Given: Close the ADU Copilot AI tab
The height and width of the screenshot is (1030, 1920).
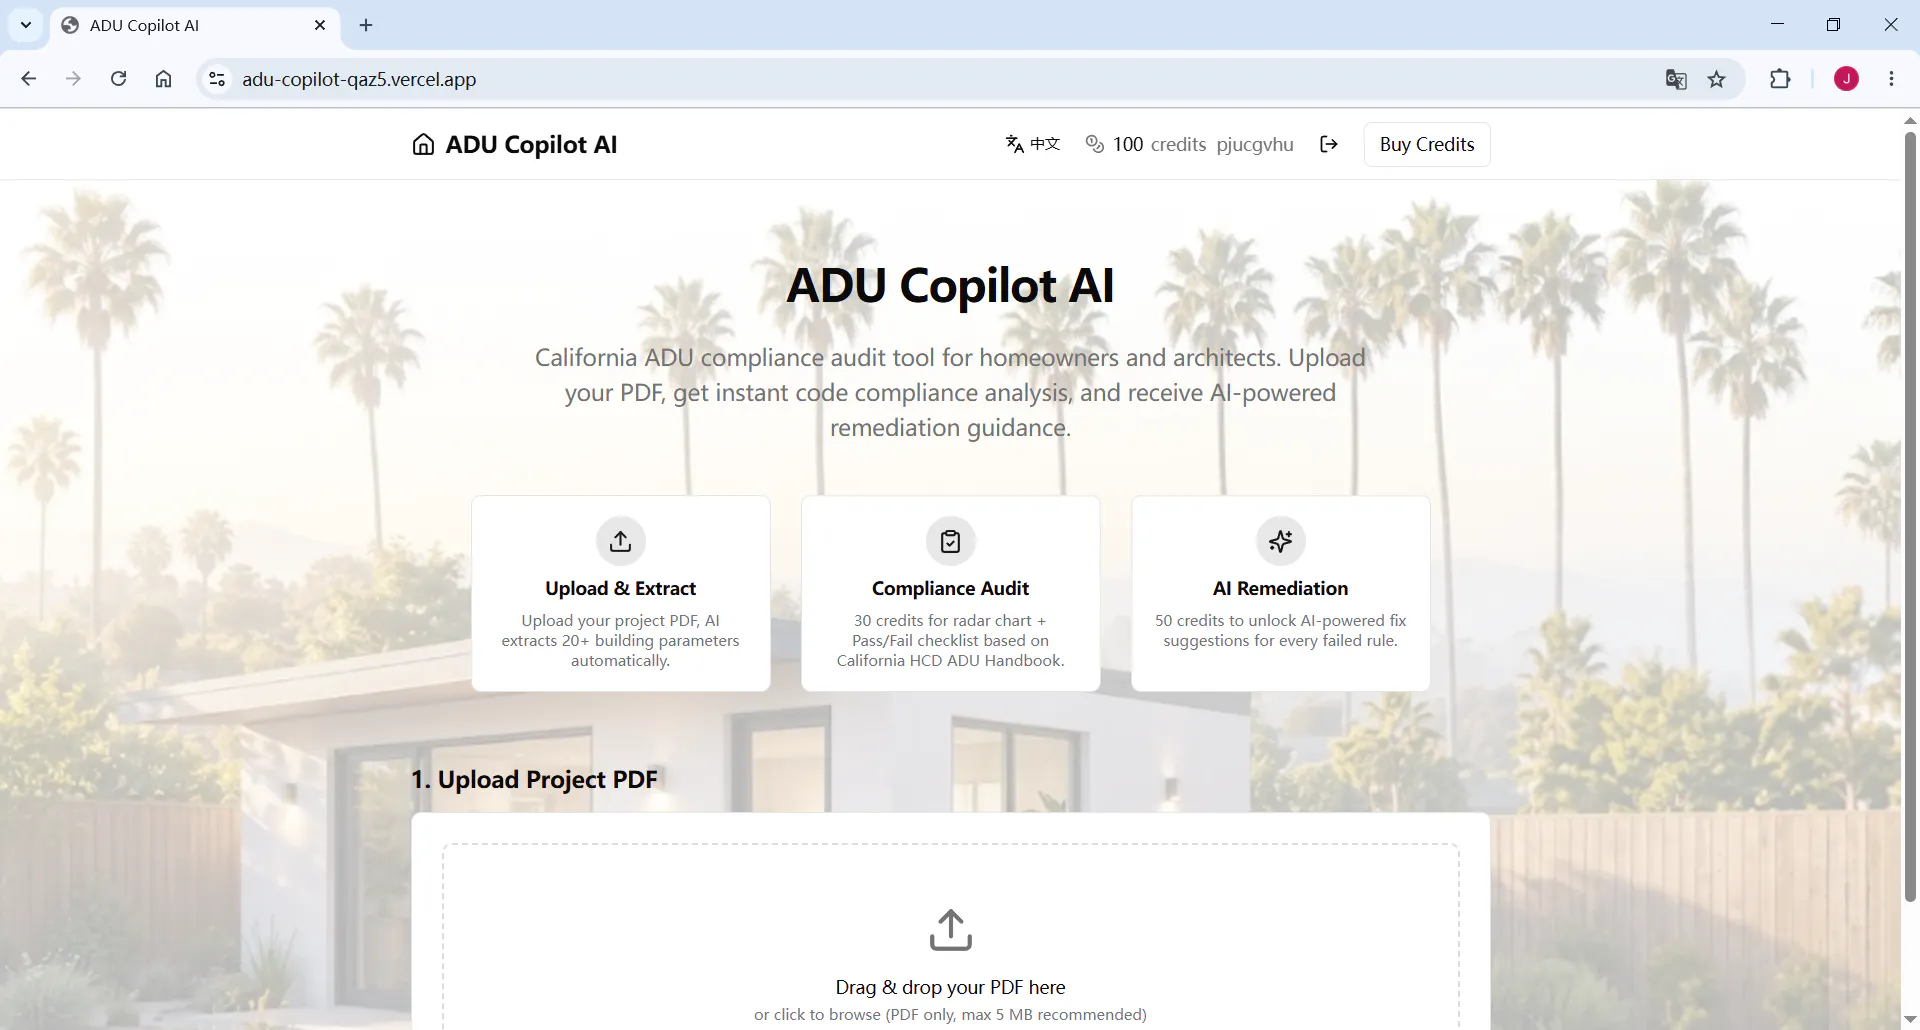Looking at the screenshot, I should coord(320,25).
